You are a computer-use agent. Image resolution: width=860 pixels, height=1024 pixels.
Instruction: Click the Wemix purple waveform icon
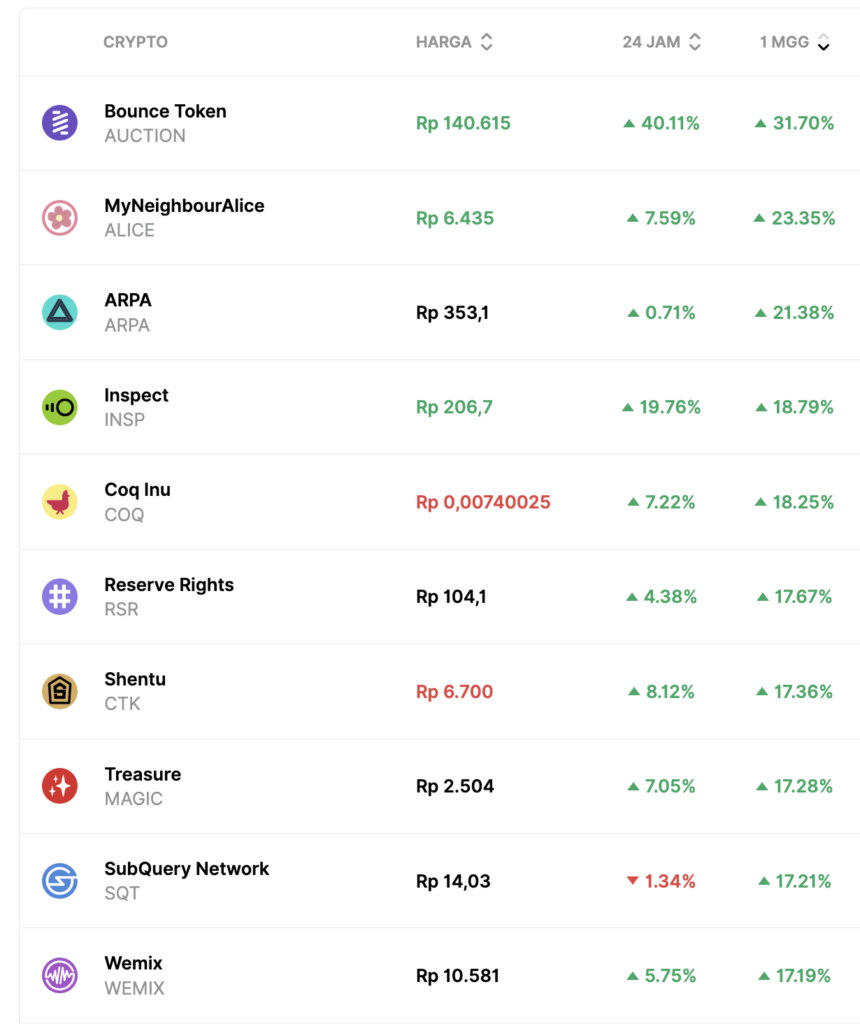59,975
